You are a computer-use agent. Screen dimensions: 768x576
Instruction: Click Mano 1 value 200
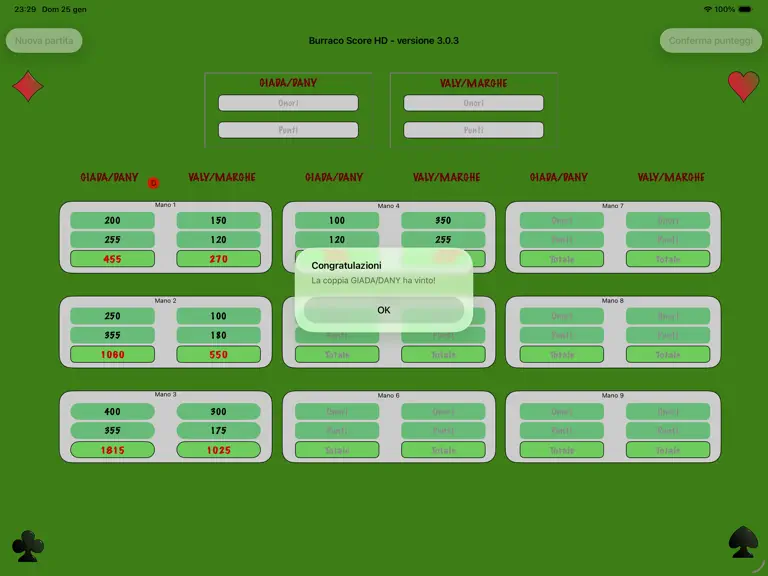112,220
